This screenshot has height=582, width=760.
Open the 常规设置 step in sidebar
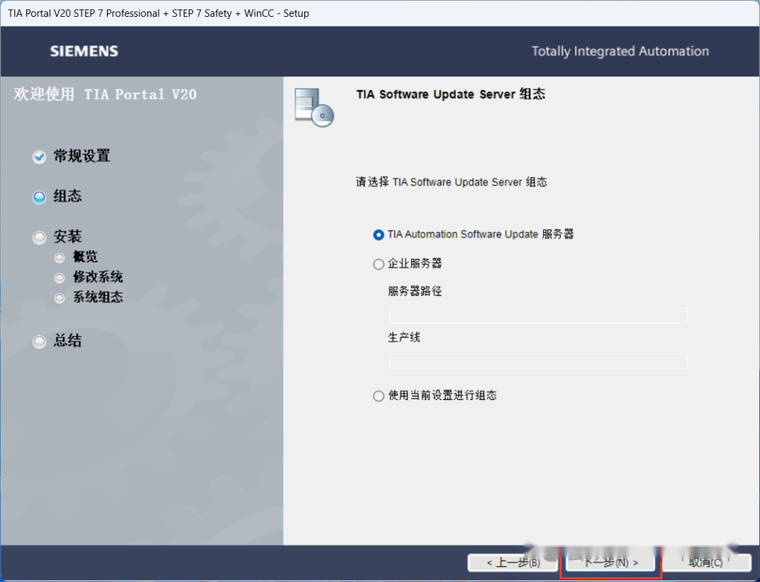[x=82, y=156]
